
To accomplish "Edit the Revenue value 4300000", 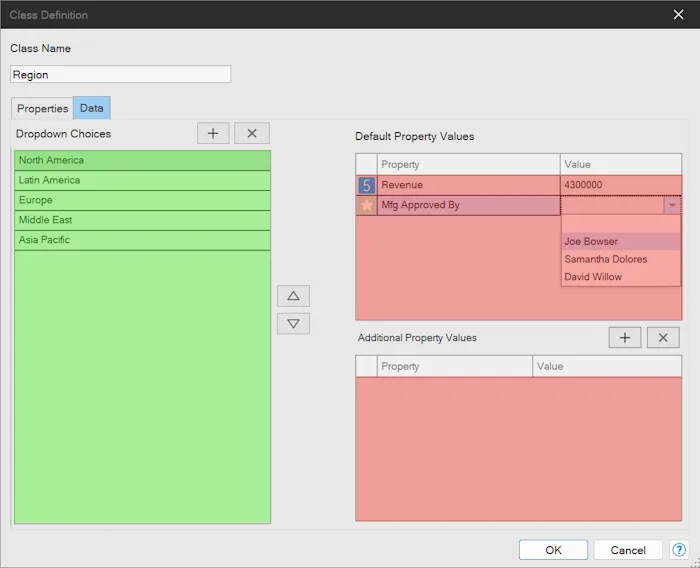I will point(621,185).
